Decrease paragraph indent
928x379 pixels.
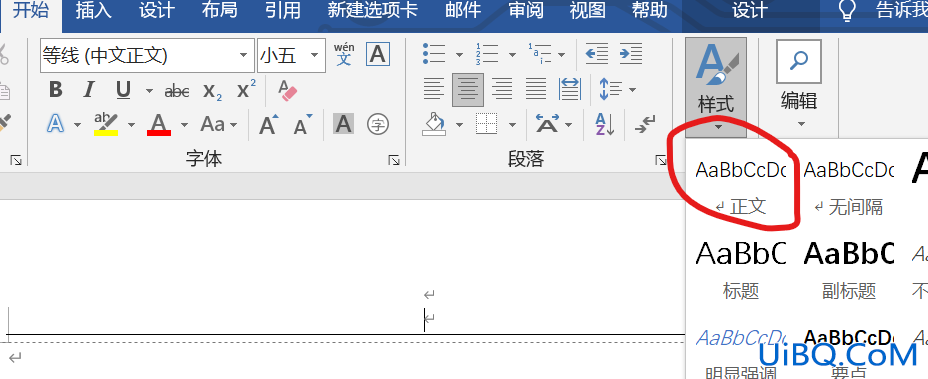coord(597,54)
